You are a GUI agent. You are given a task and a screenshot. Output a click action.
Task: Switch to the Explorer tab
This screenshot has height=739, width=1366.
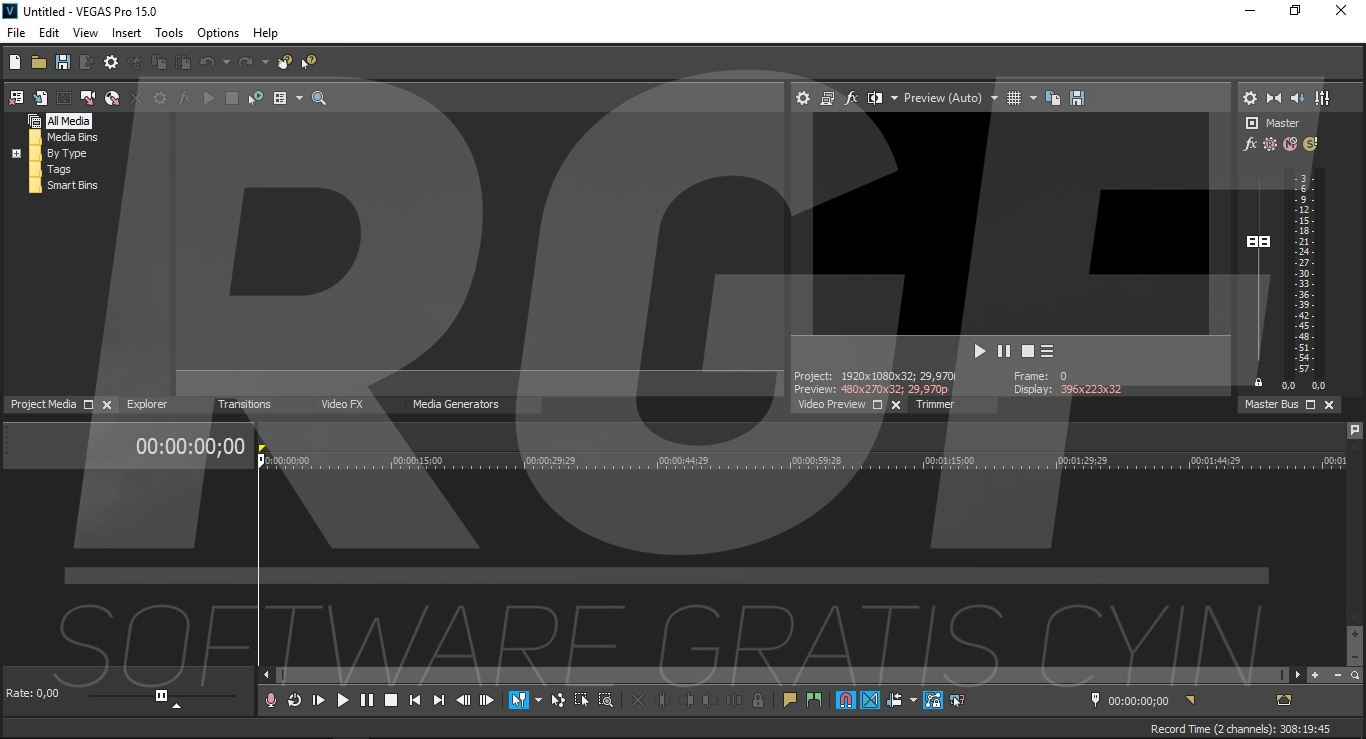(147, 404)
